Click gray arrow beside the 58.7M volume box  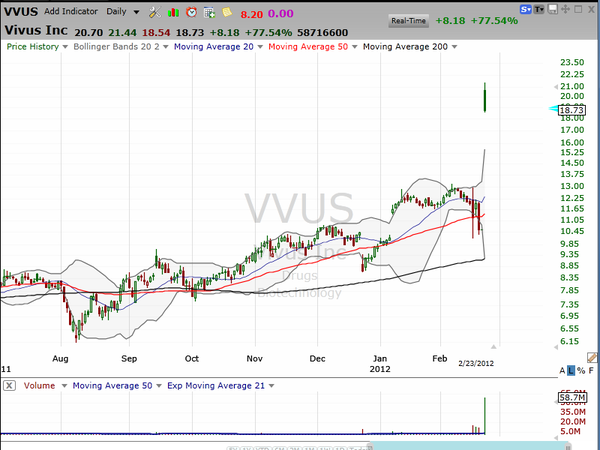pos(556,402)
